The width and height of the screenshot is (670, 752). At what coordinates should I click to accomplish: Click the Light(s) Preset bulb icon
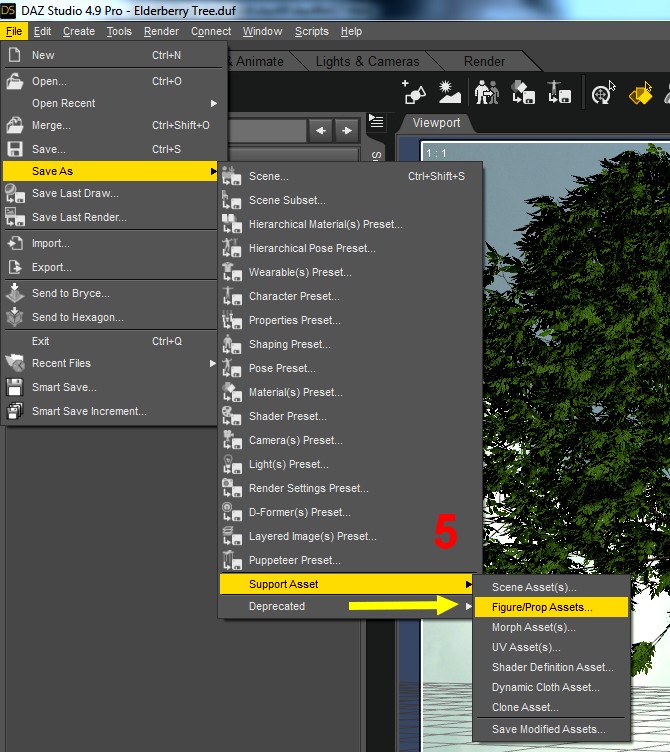coord(232,464)
